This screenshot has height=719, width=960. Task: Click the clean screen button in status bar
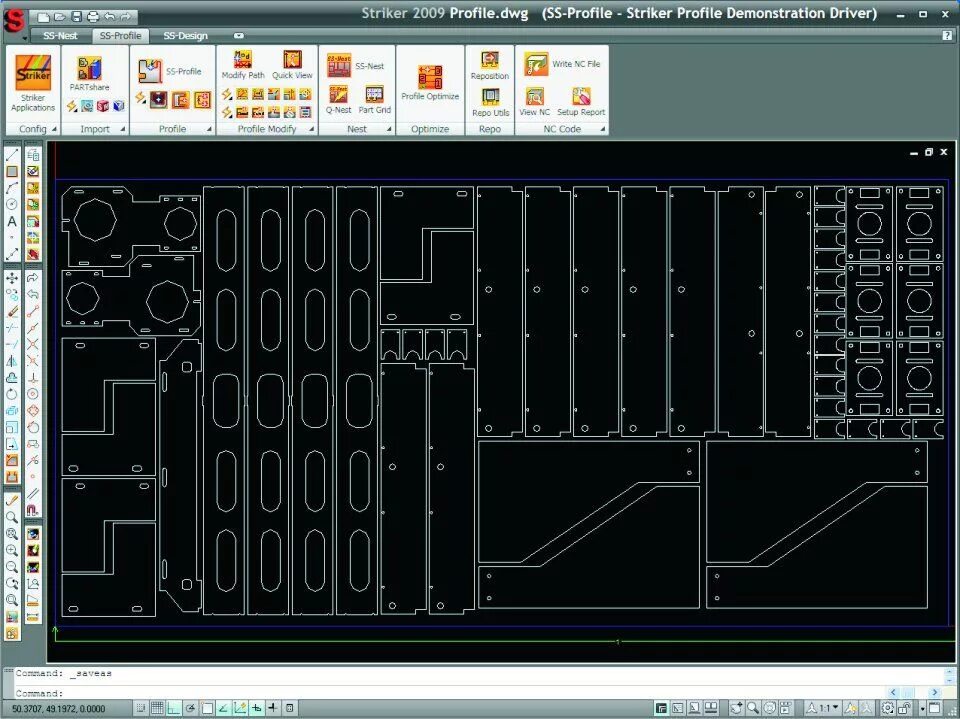(935, 709)
